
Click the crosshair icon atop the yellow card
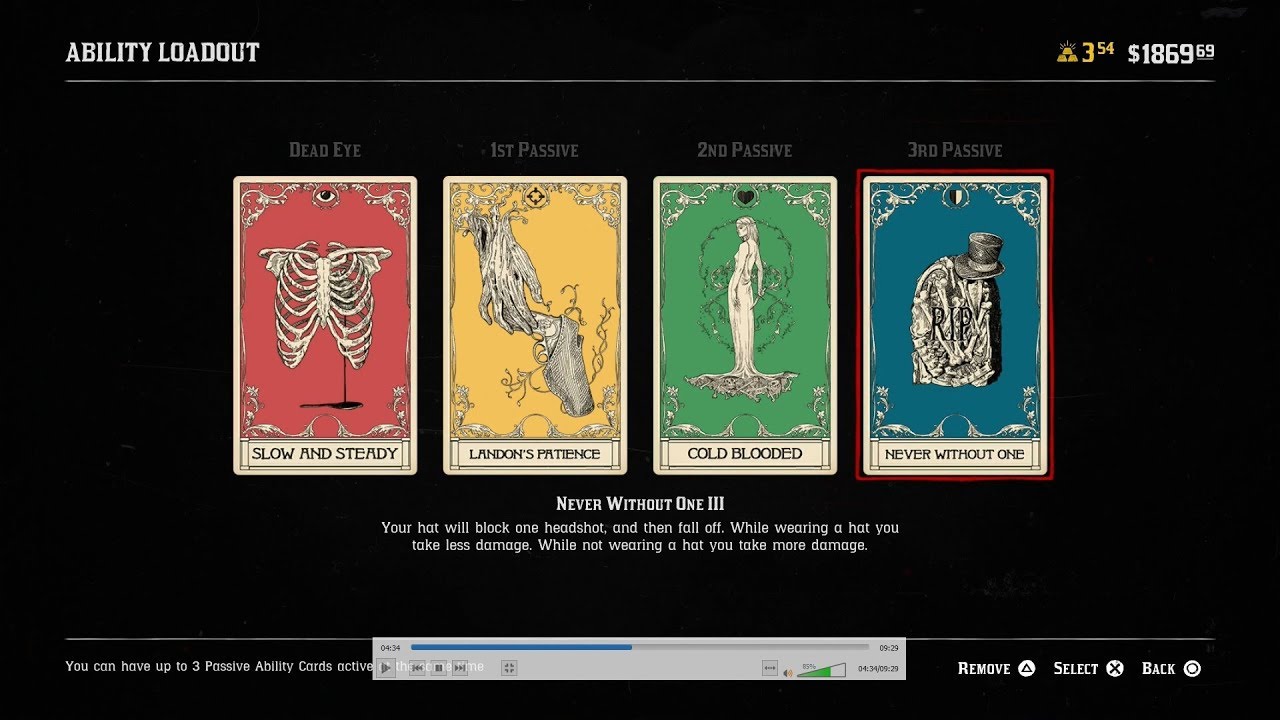(x=535, y=198)
